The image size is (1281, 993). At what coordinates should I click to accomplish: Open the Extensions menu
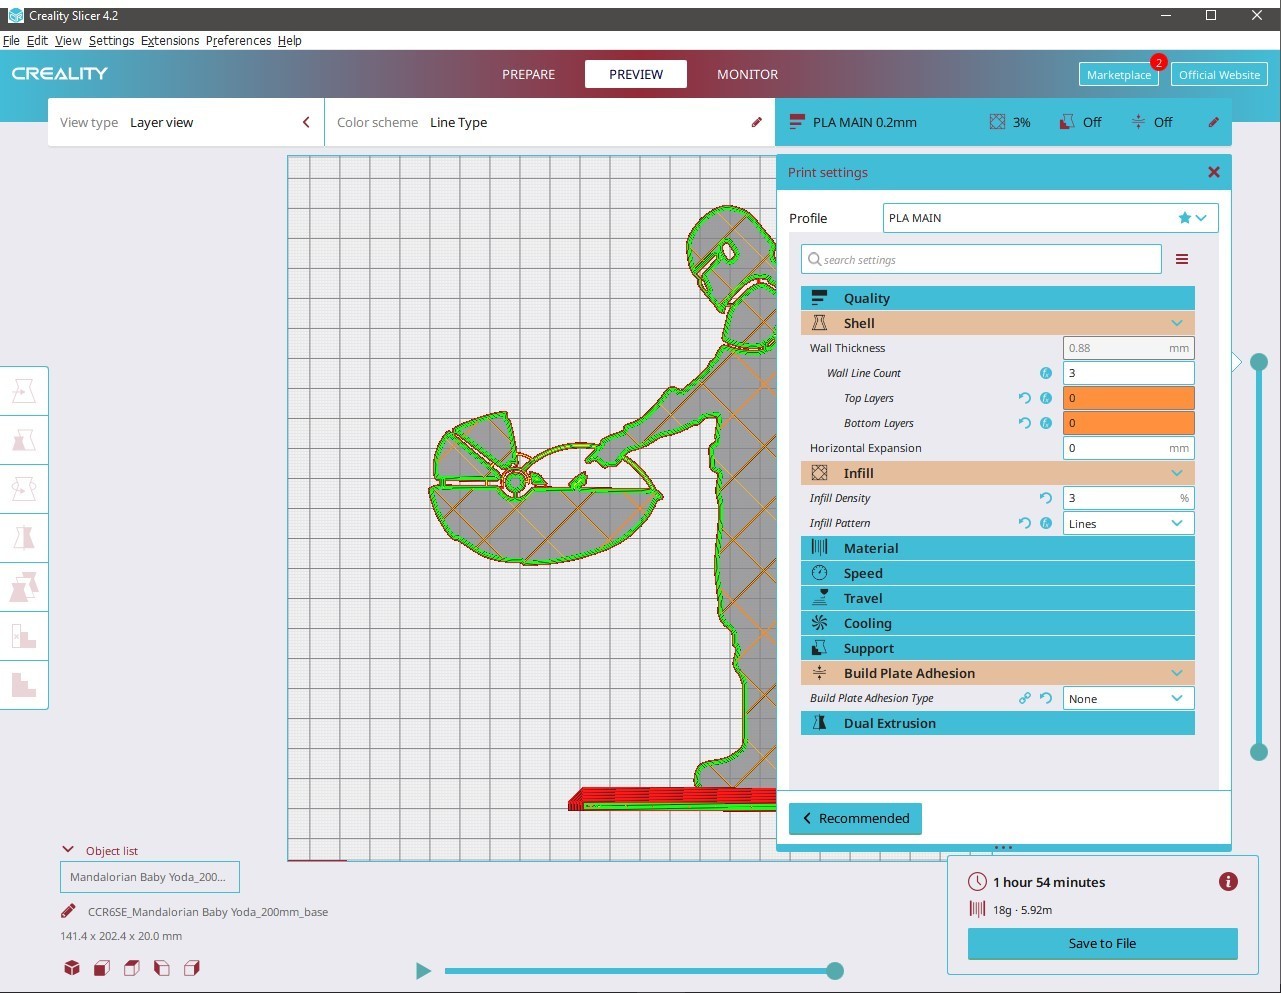(x=170, y=41)
